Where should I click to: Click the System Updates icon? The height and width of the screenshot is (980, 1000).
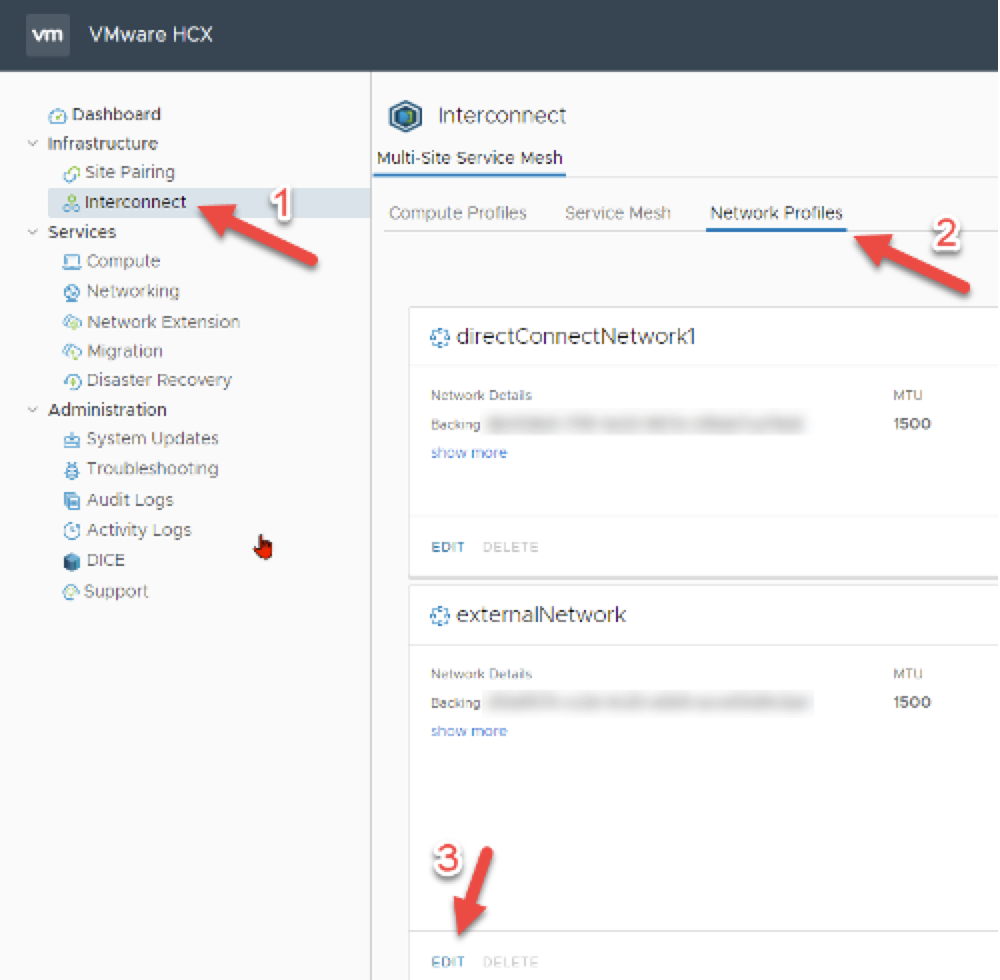pos(71,439)
